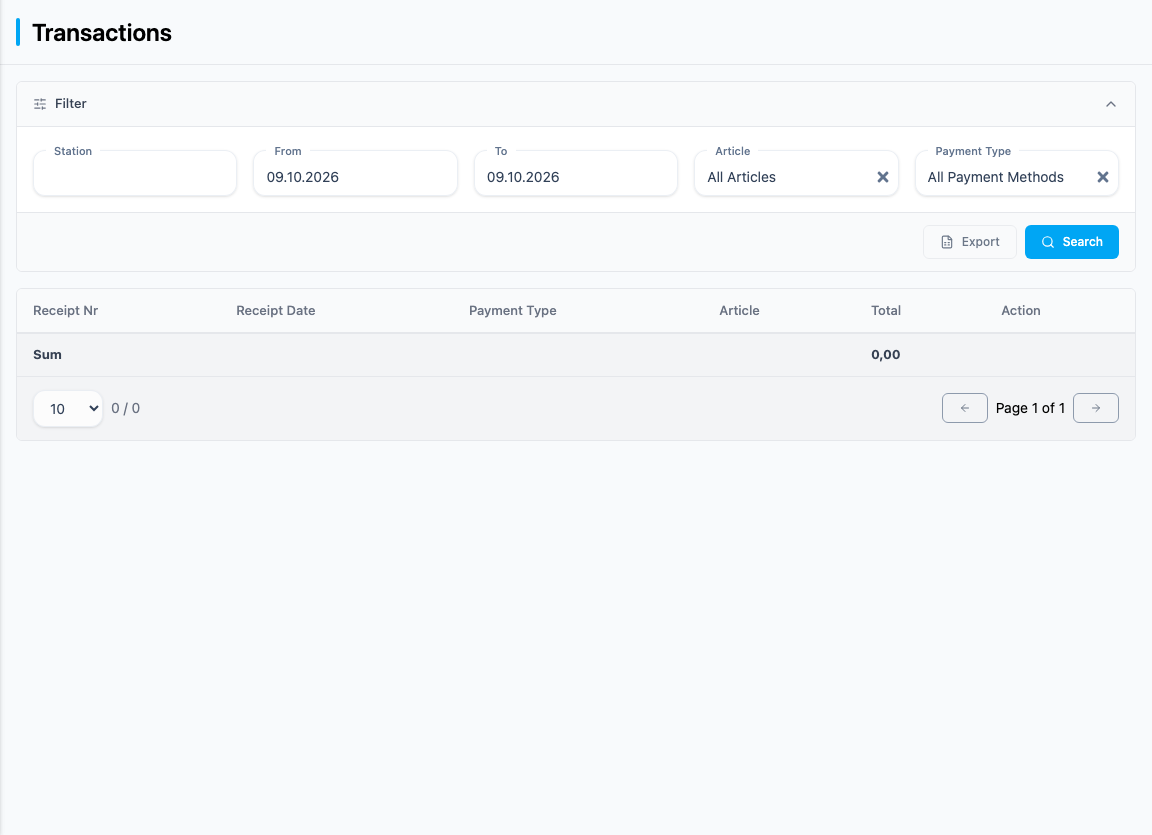This screenshot has width=1152, height=835.
Task: Click the Filter panel title
Action: click(x=71, y=104)
